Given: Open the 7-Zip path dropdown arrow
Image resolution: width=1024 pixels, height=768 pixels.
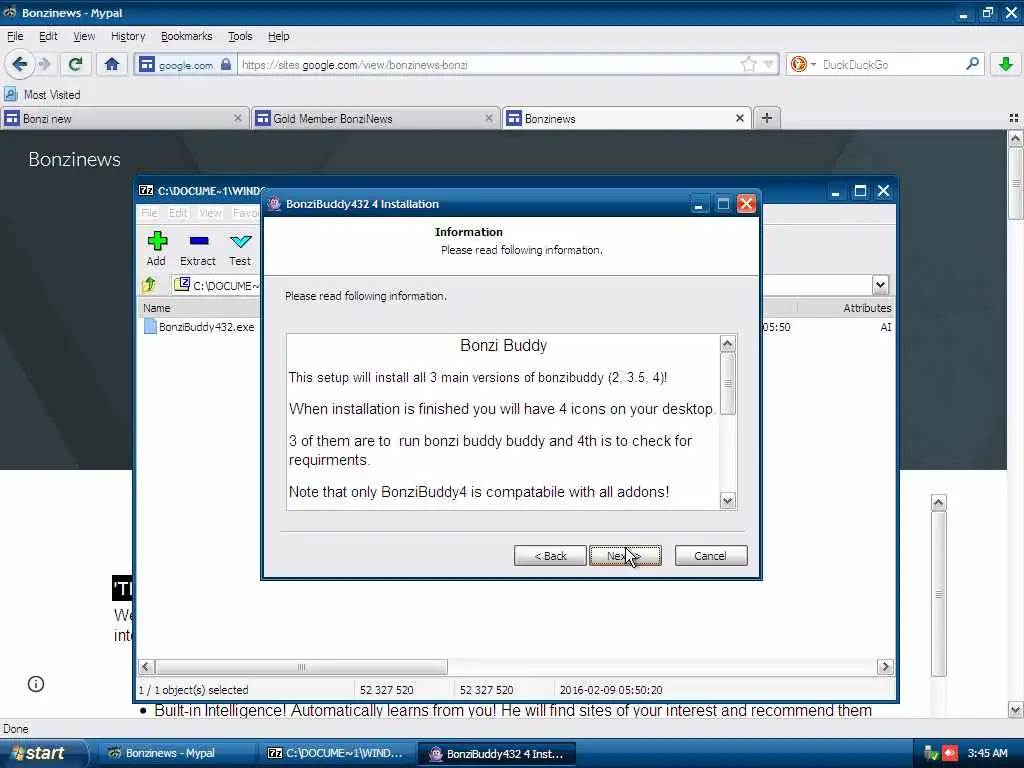Looking at the screenshot, I should pos(880,285).
